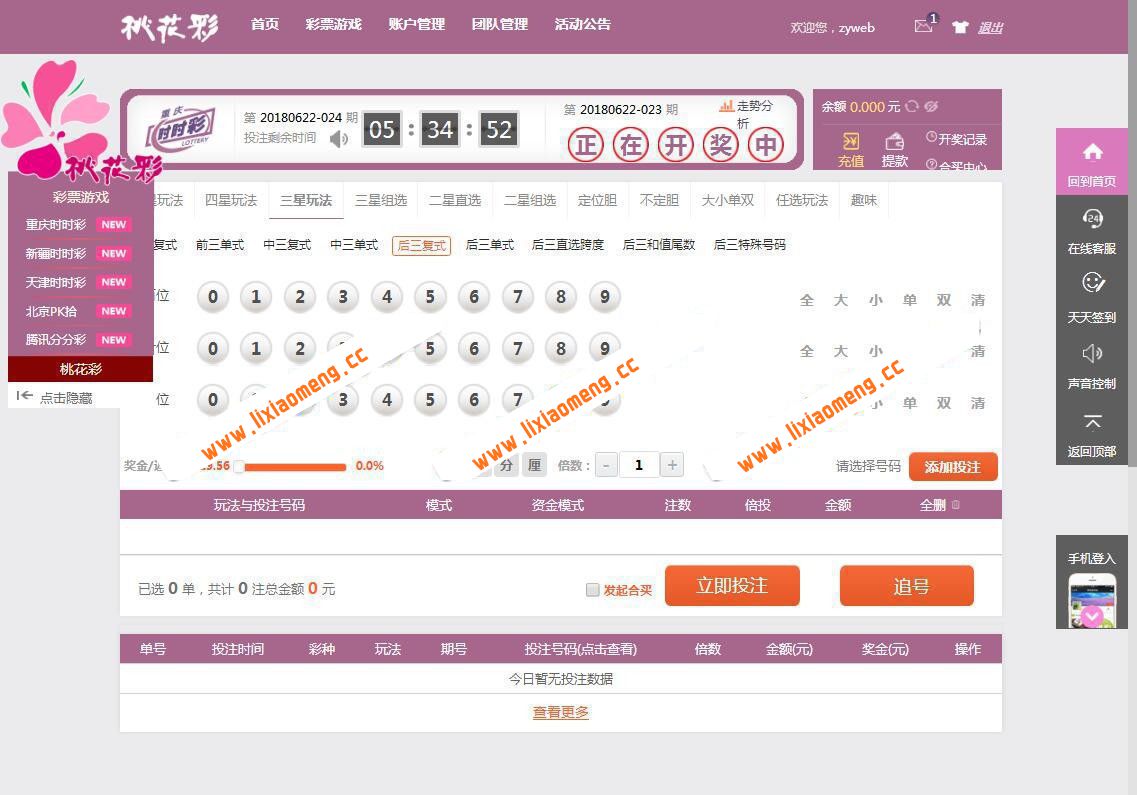
Task: Click the minus stepper beside 倍数
Action: (x=606, y=465)
